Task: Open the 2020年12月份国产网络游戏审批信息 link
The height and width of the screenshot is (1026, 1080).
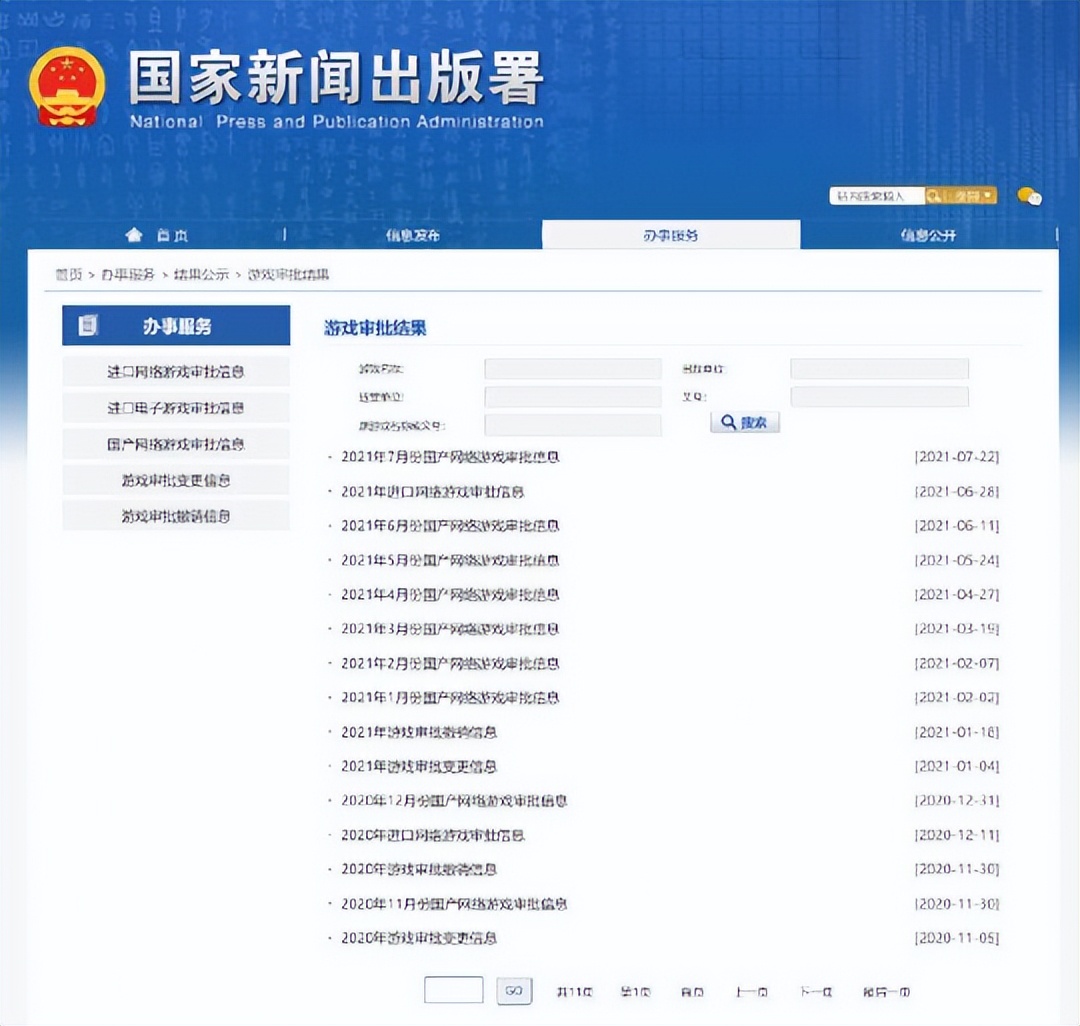Action: click(x=455, y=800)
